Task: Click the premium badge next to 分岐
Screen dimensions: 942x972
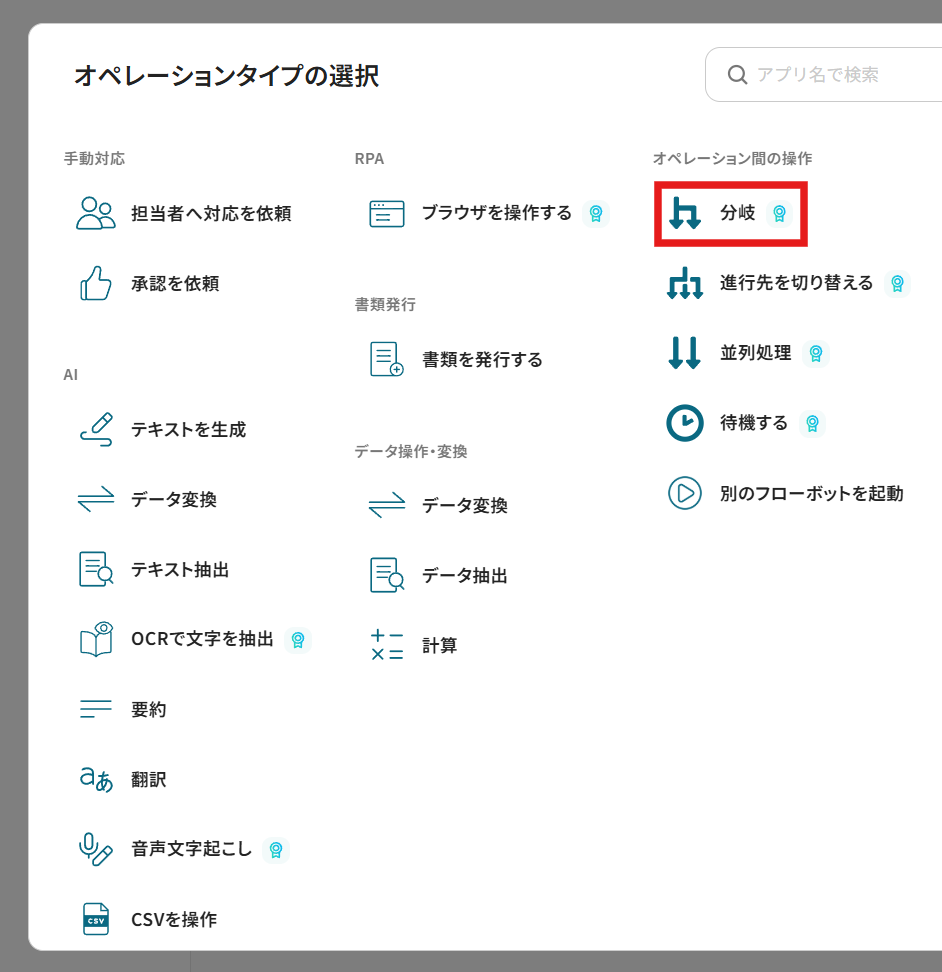Action: 779,213
